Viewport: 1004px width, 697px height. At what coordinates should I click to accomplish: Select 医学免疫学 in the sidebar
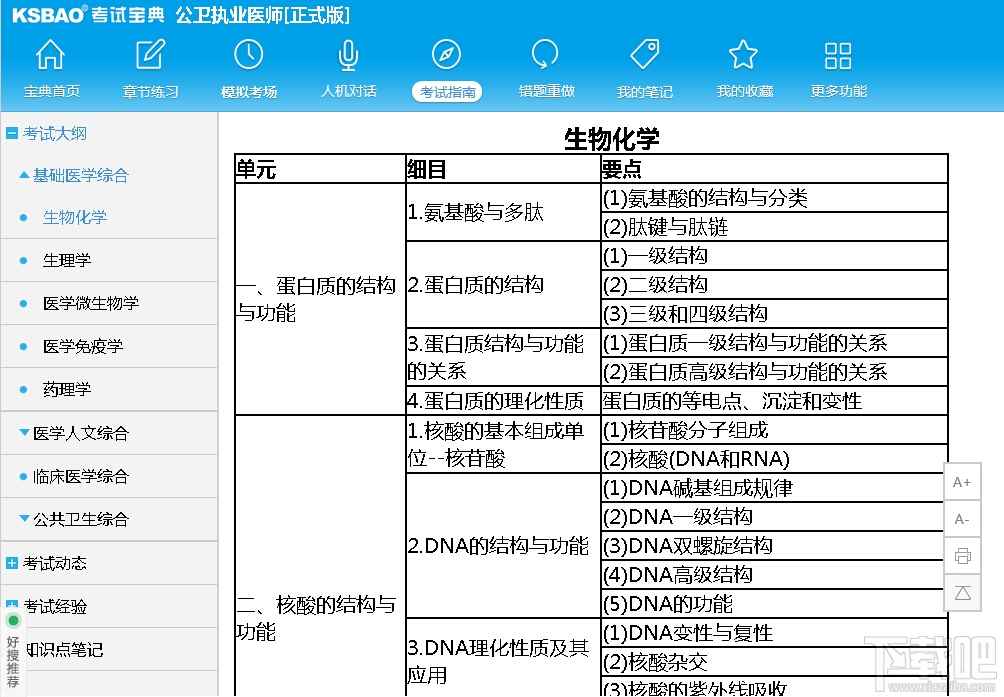83,346
